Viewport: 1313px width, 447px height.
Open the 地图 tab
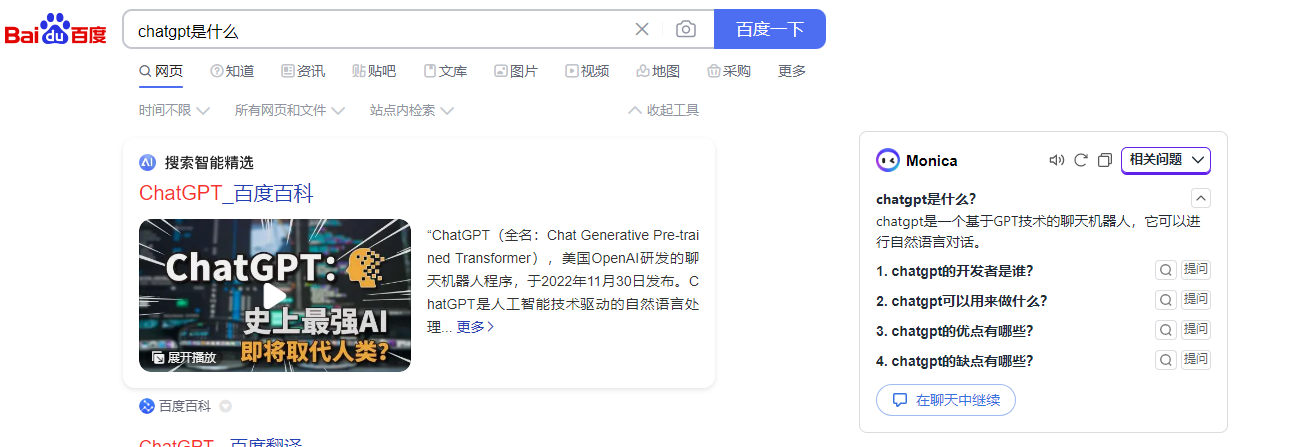click(x=658, y=71)
